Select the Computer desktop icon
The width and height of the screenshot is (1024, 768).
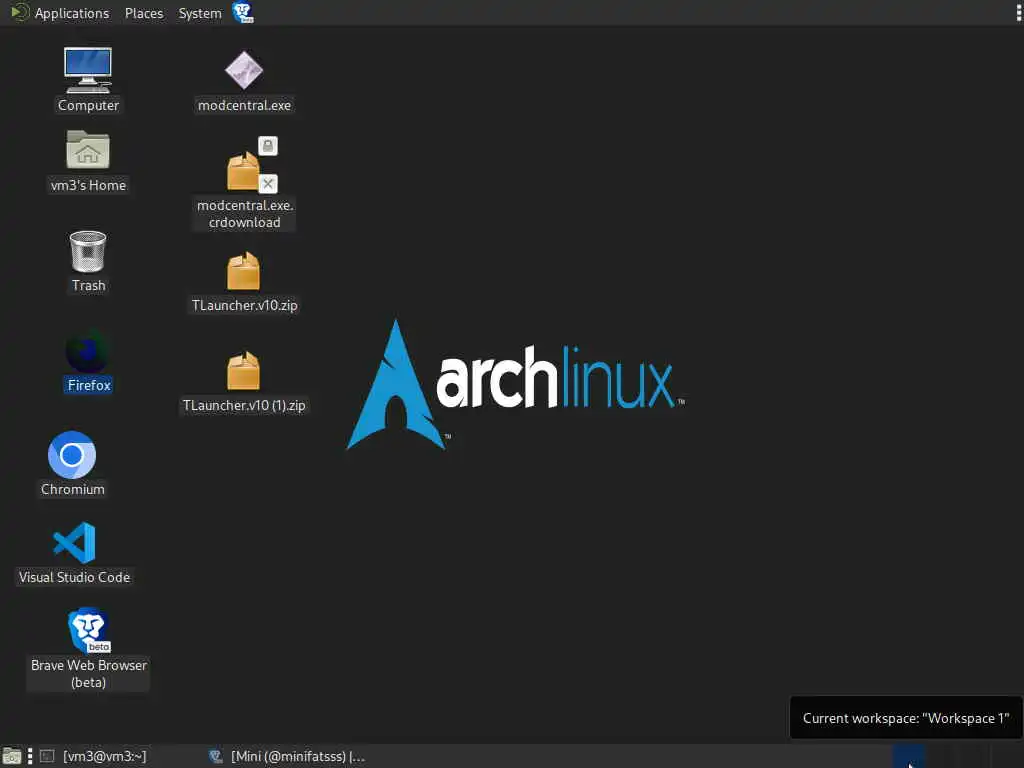point(88,71)
